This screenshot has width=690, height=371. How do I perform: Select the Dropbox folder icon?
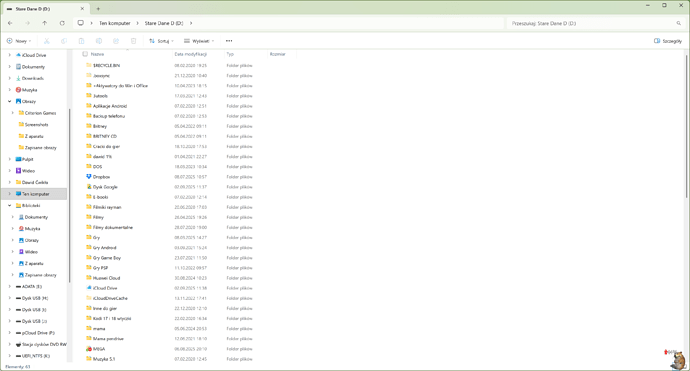[x=89, y=177]
